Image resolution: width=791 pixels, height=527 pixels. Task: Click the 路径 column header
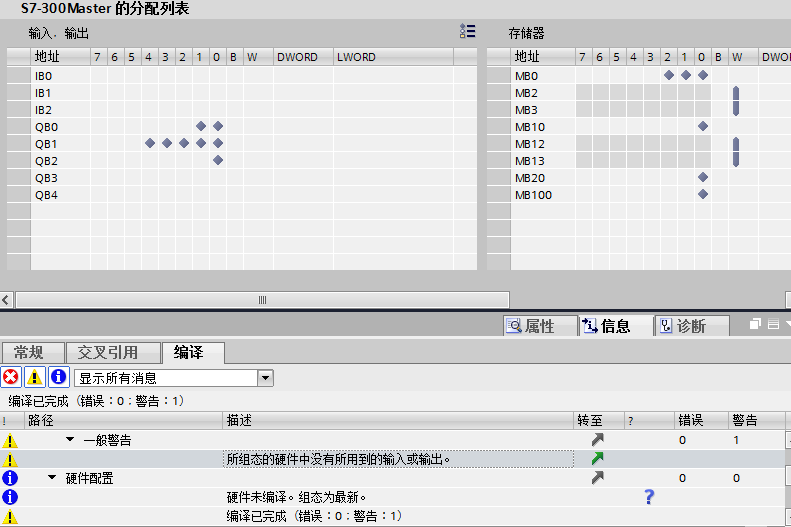pos(123,420)
